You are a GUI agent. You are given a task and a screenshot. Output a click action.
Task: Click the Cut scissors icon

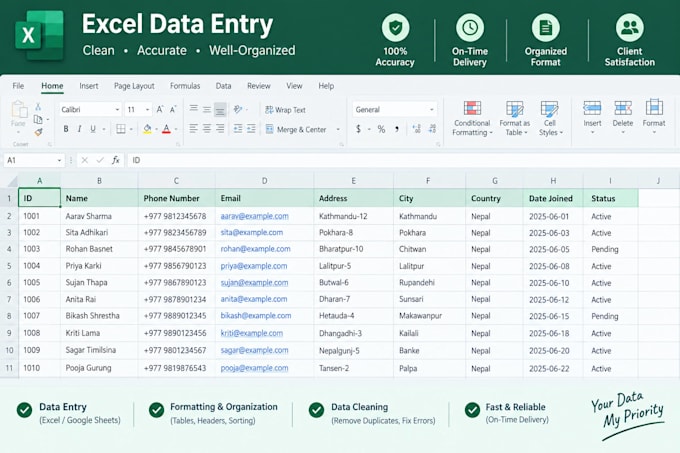(x=38, y=107)
